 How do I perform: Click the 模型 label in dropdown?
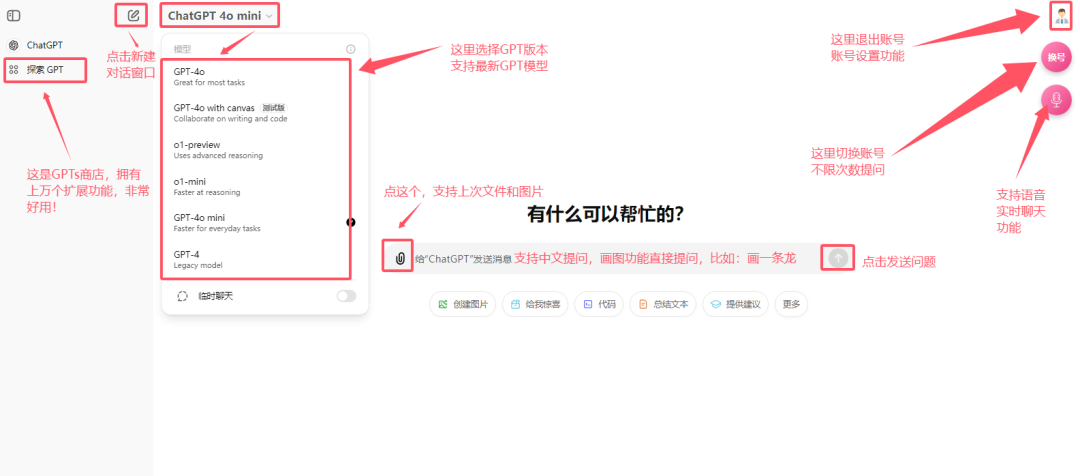(182, 50)
